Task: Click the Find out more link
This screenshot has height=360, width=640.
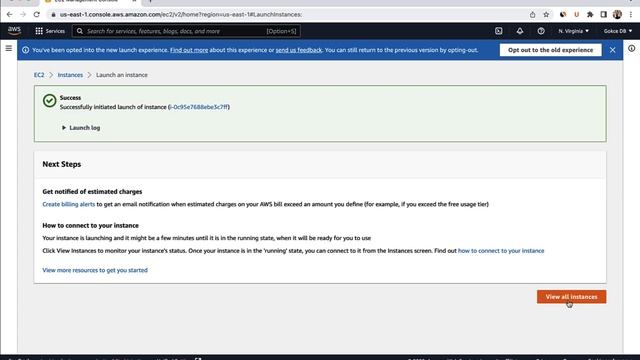Action: pos(189,50)
